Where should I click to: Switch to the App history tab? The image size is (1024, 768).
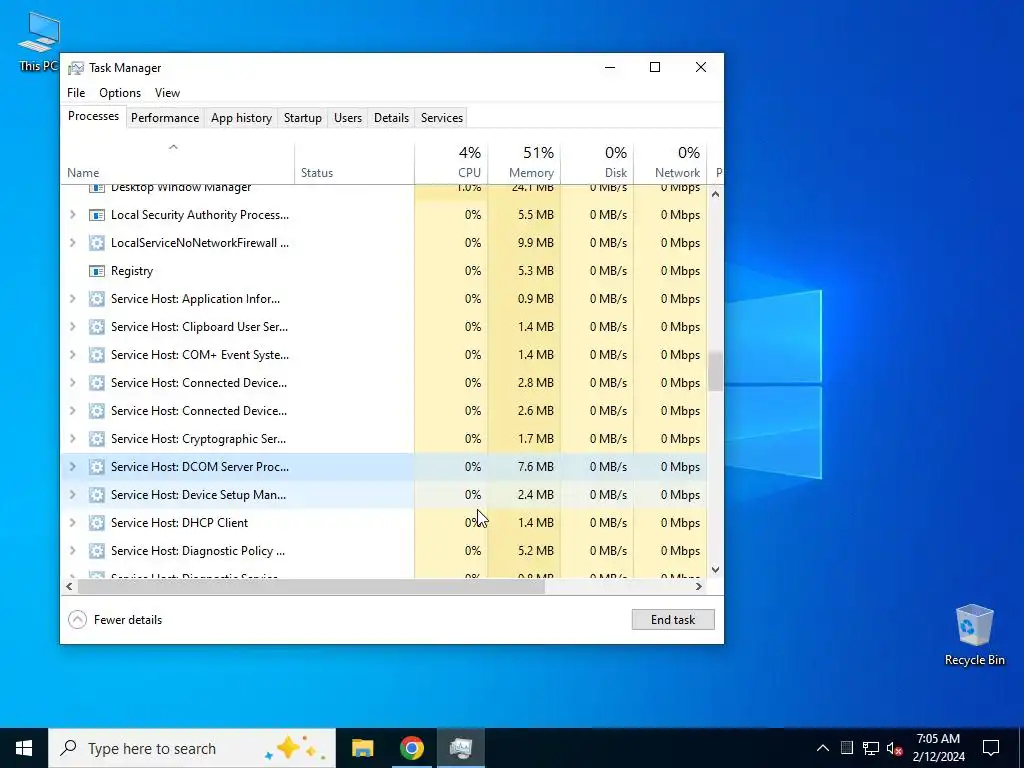(241, 118)
